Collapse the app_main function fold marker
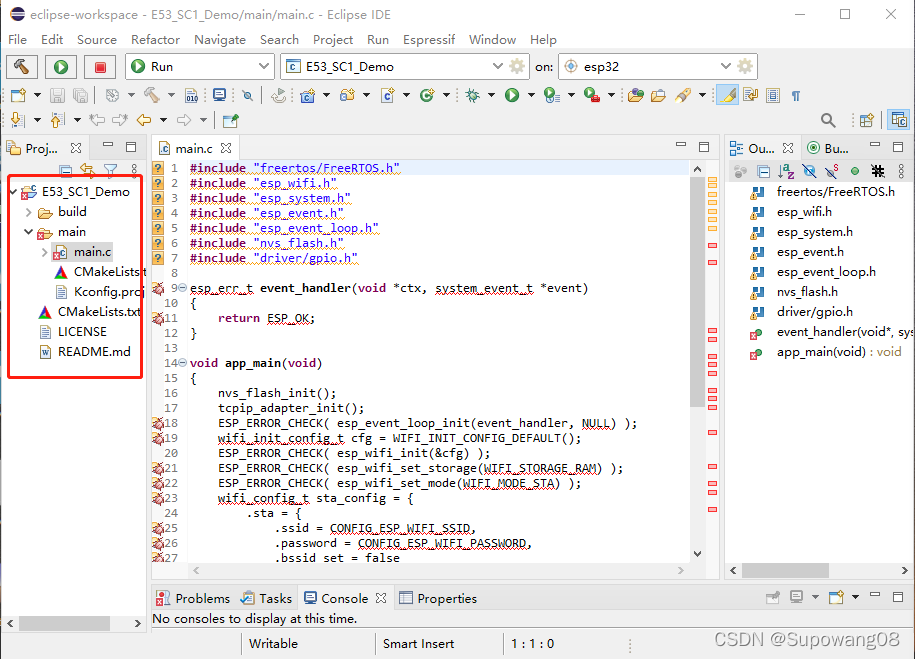The height and width of the screenshot is (659, 915). click(183, 363)
